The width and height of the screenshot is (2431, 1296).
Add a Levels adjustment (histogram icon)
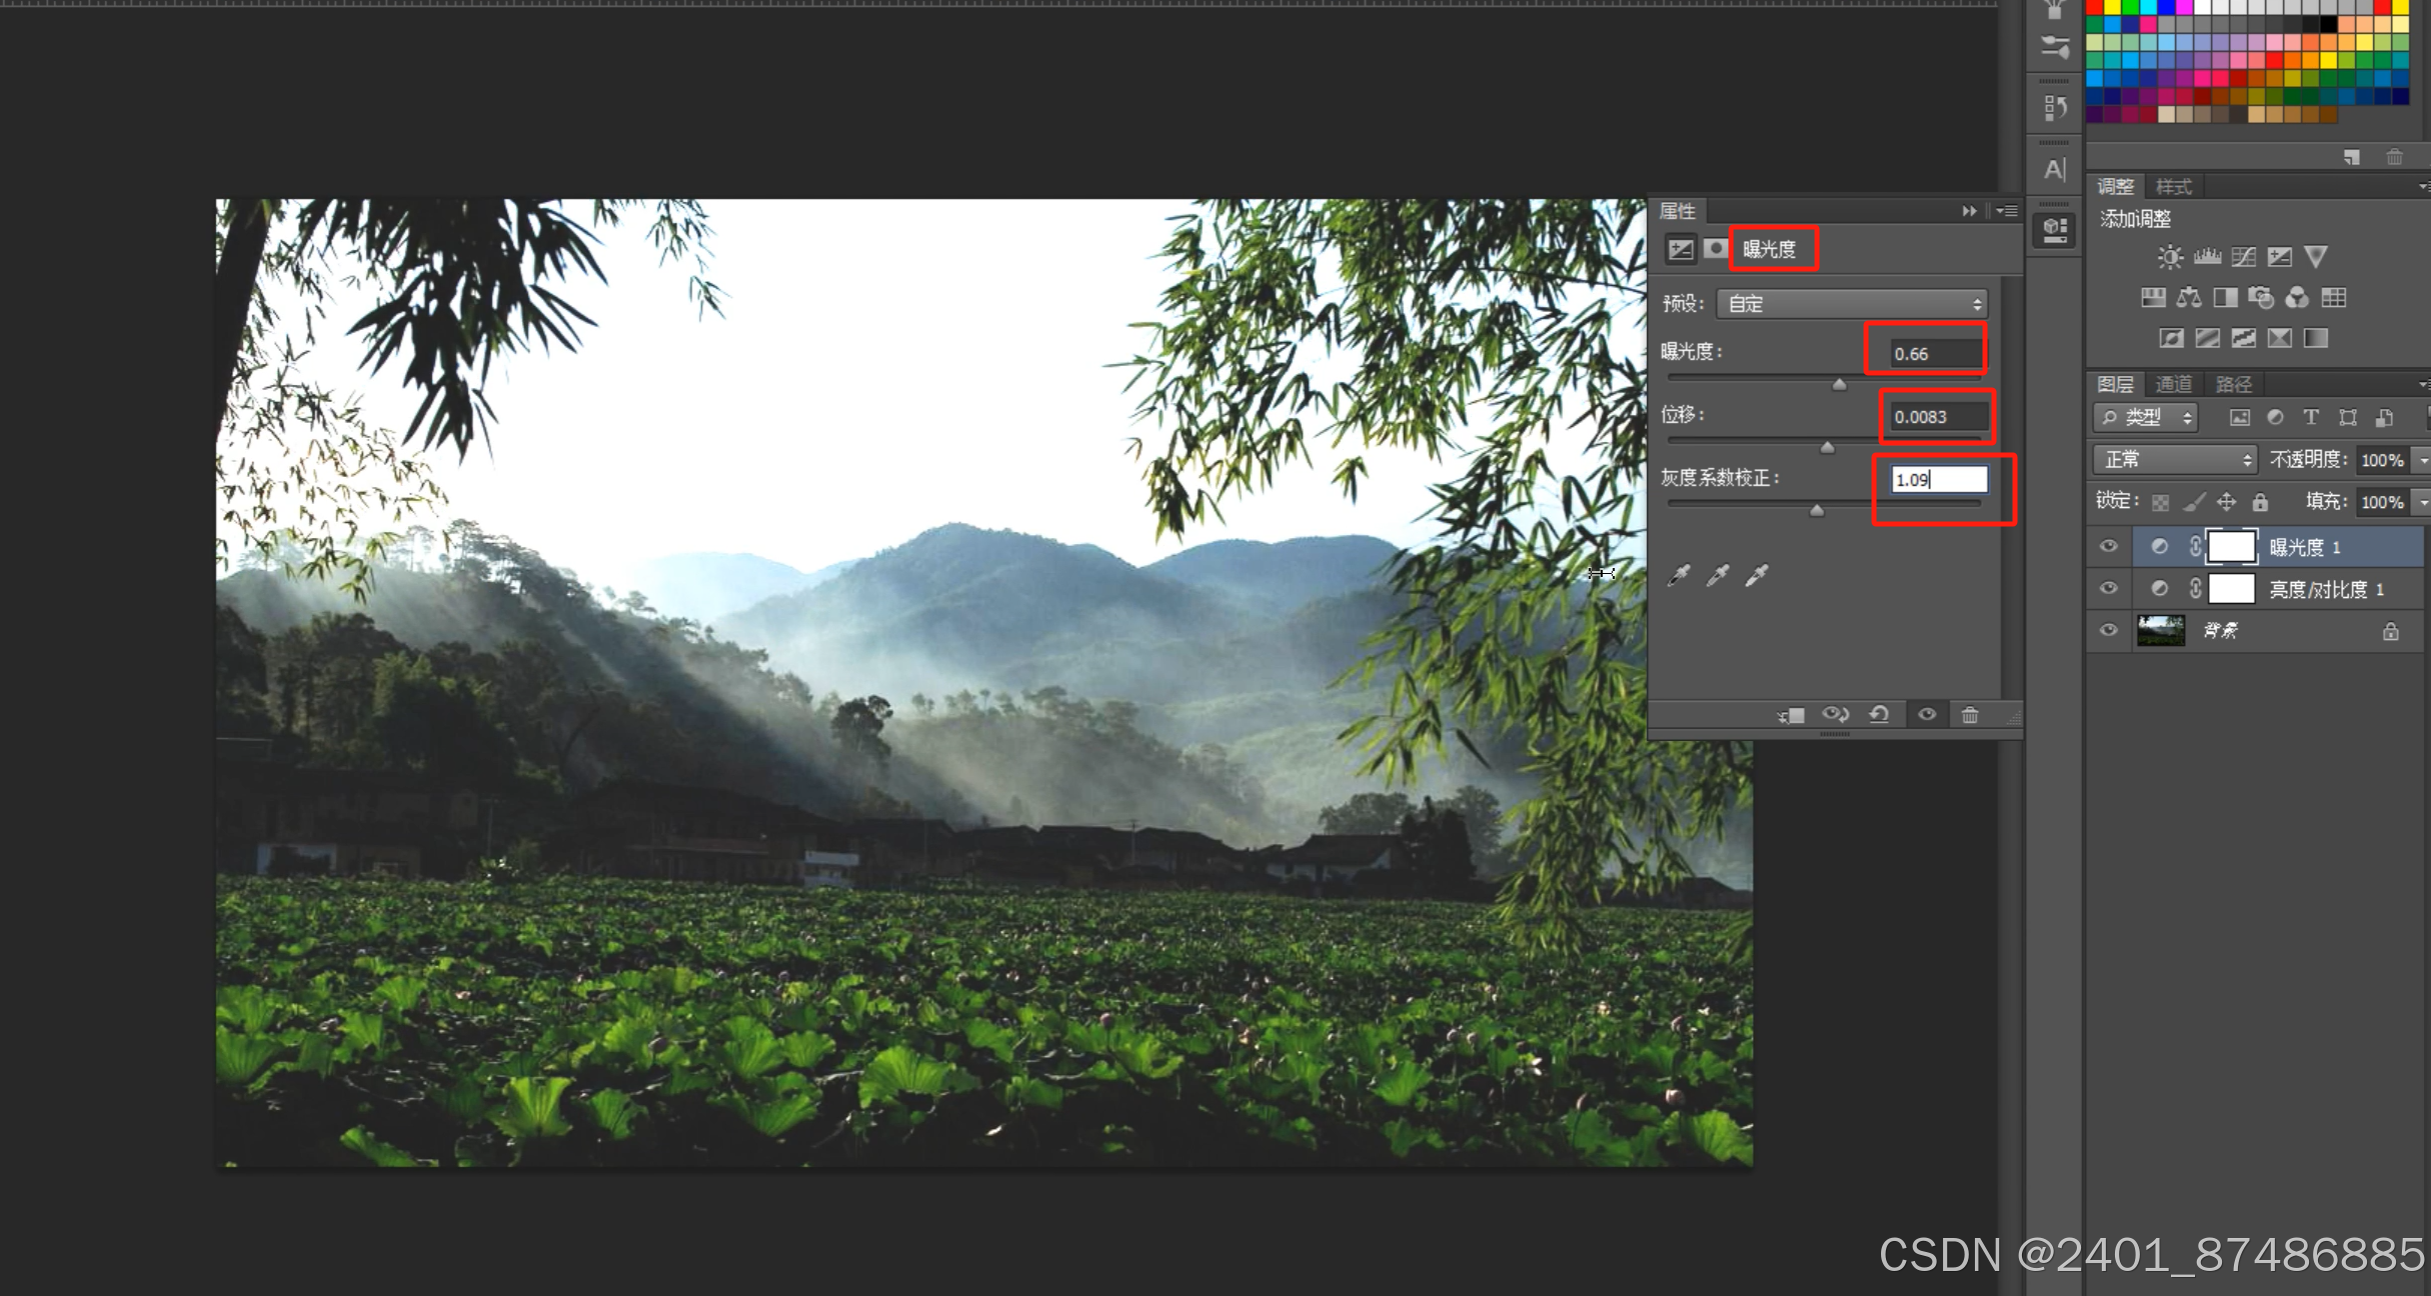[2207, 257]
